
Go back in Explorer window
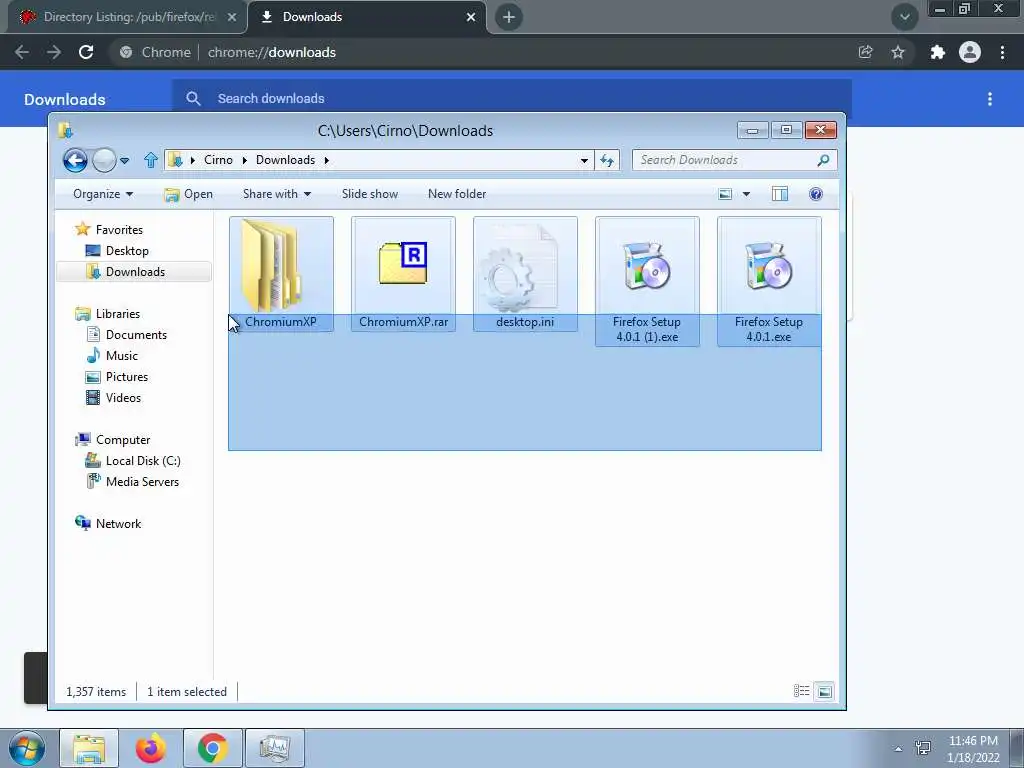(x=75, y=160)
